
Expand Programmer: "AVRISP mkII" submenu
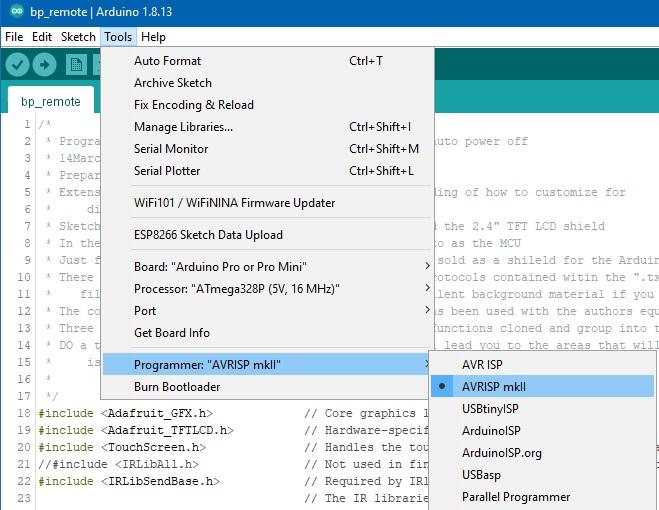[x=268, y=365]
